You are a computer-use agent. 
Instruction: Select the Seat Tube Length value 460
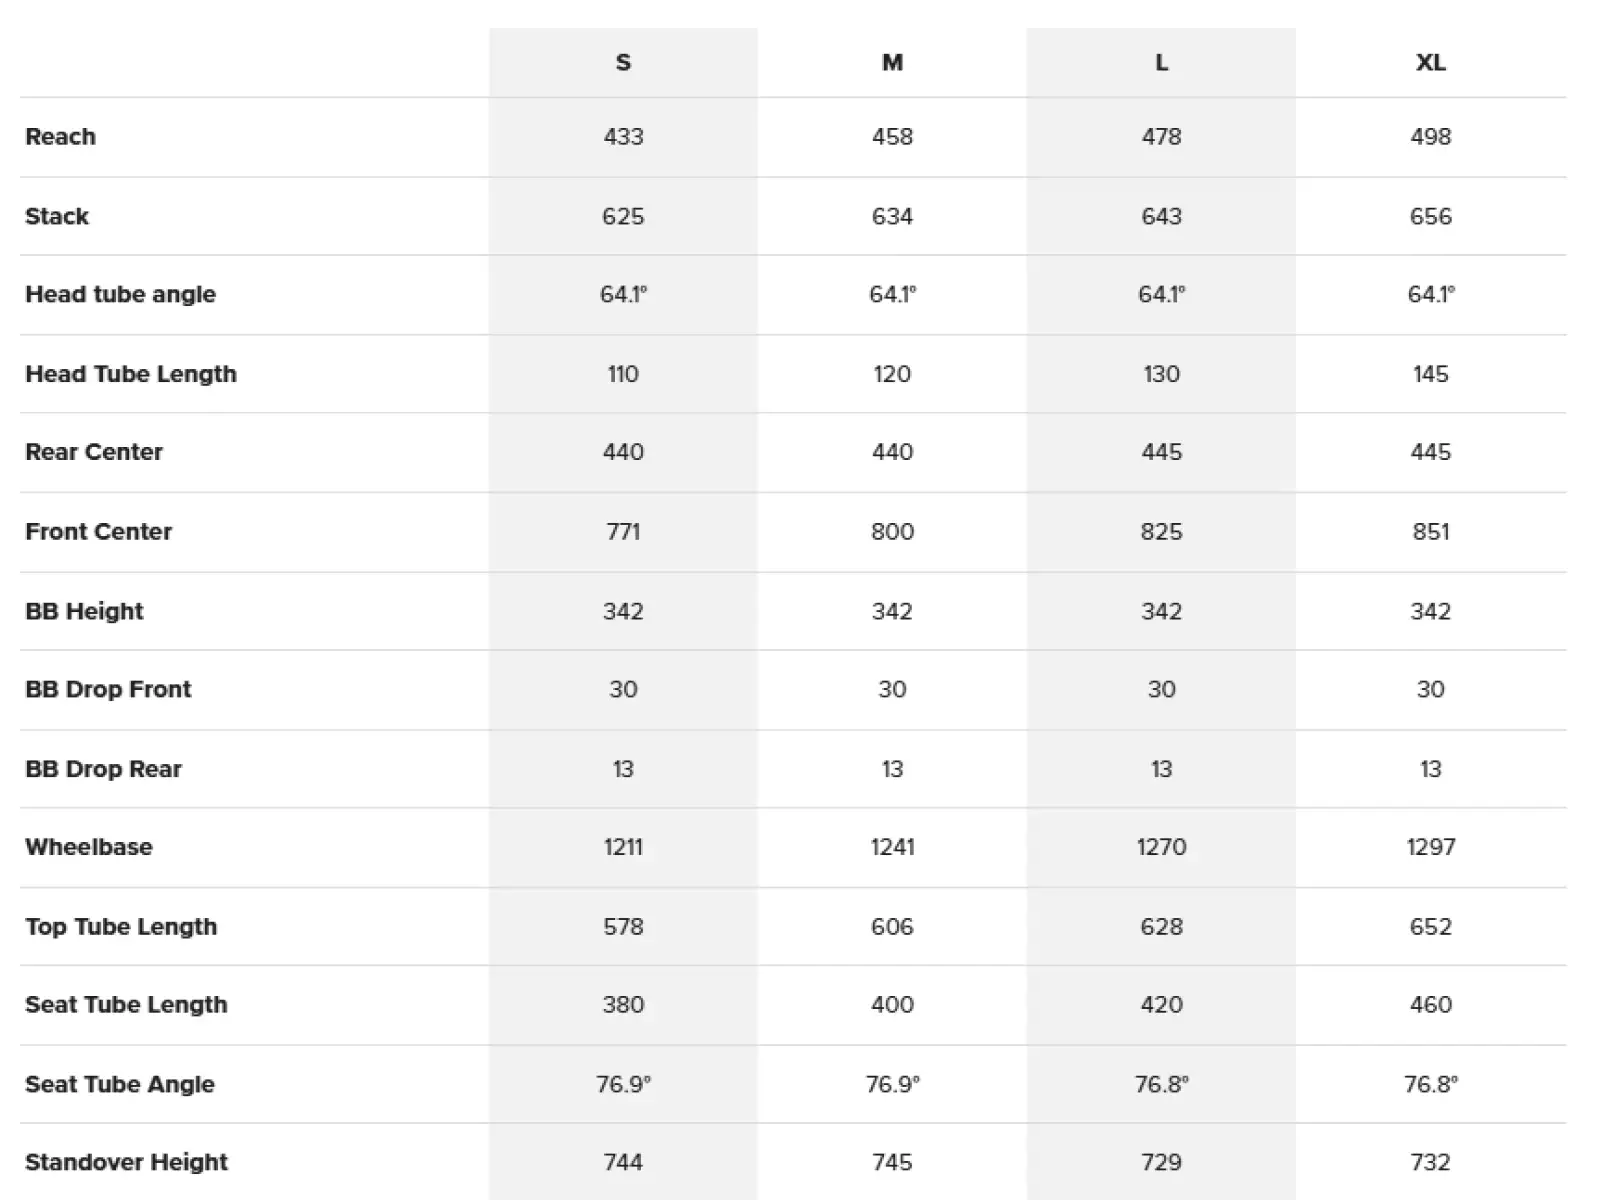[1430, 1005]
